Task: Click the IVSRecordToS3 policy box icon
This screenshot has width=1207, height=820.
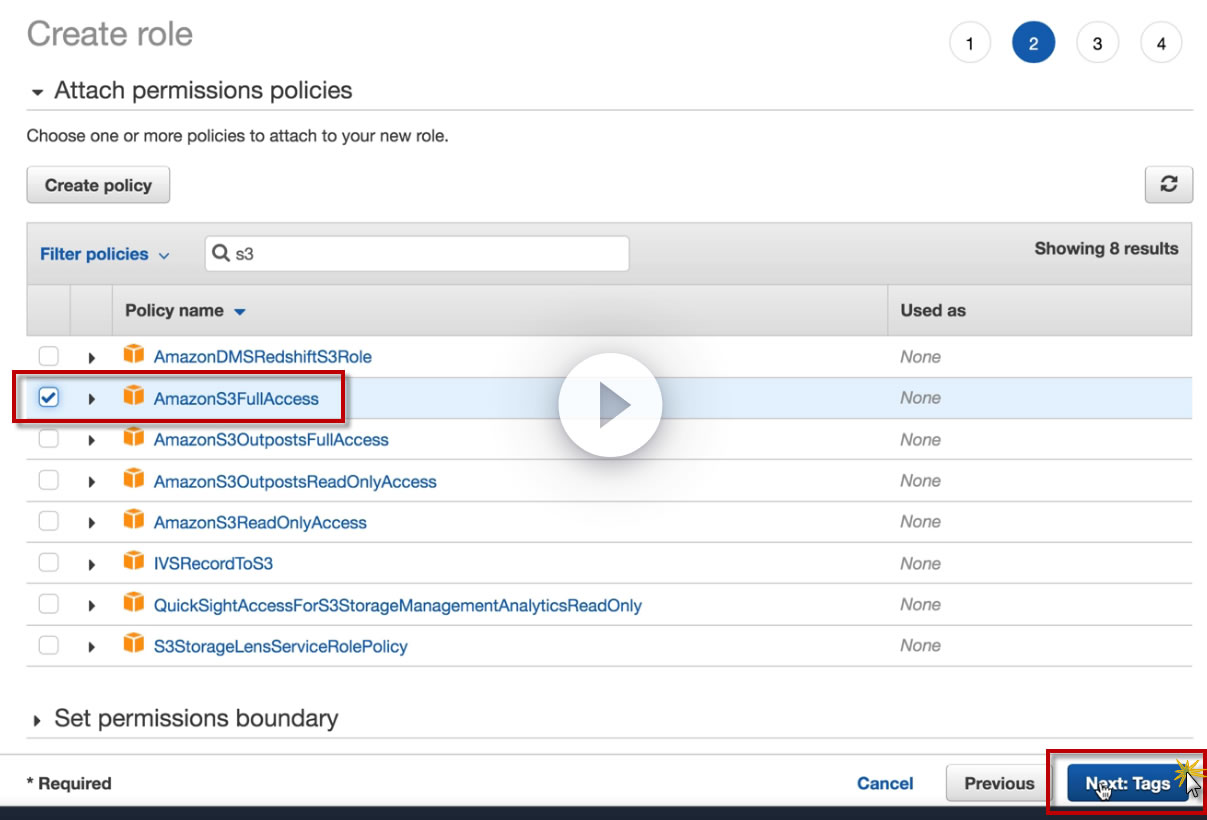Action: click(134, 562)
